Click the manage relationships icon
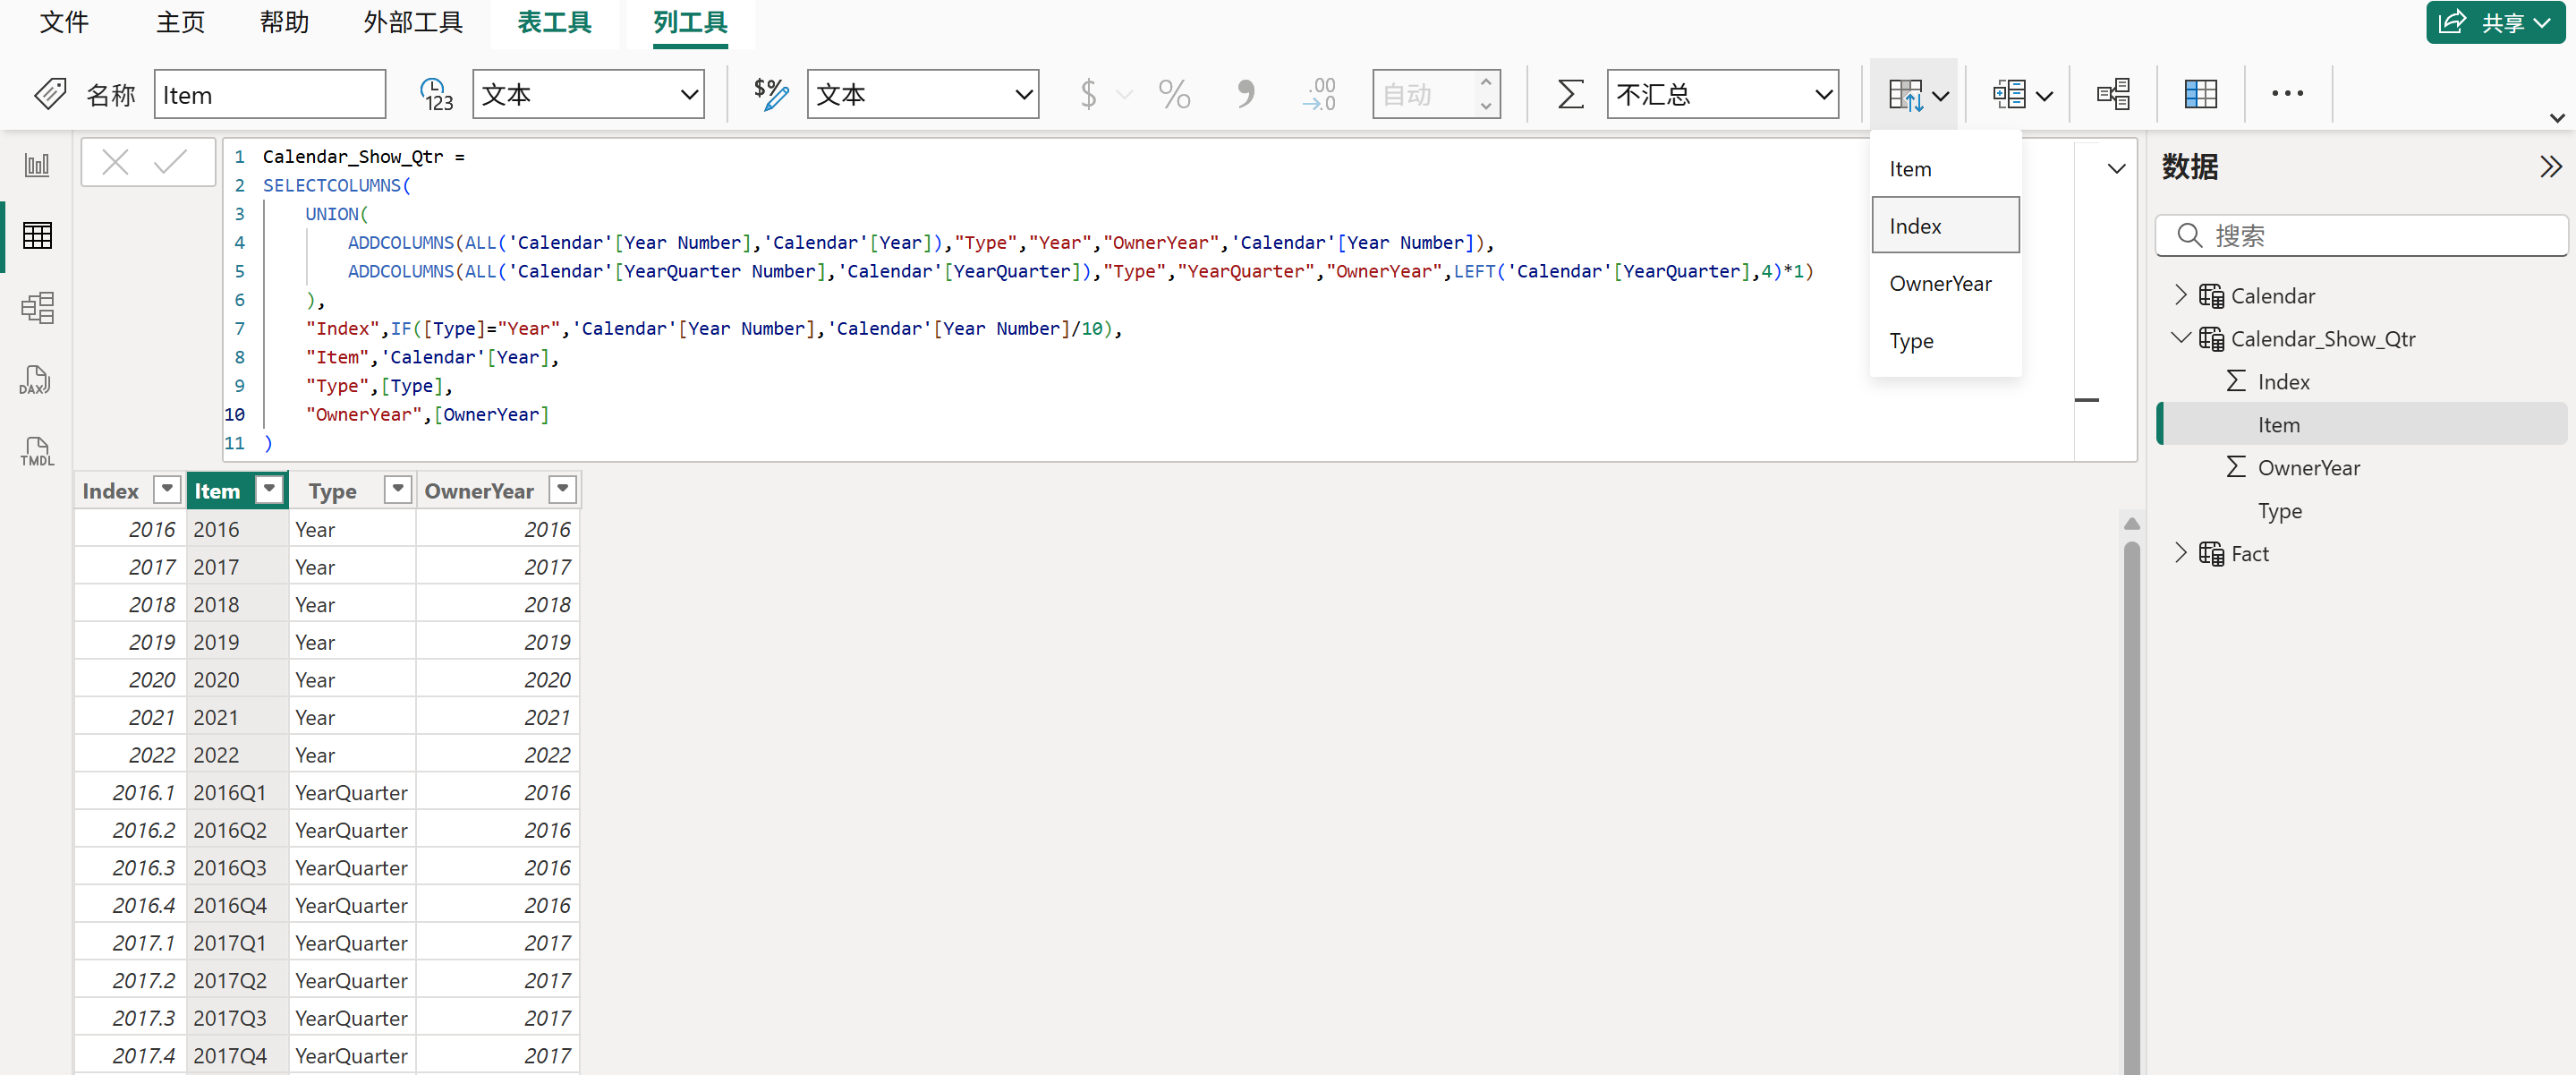2576x1075 pixels. click(x=2113, y=95)
